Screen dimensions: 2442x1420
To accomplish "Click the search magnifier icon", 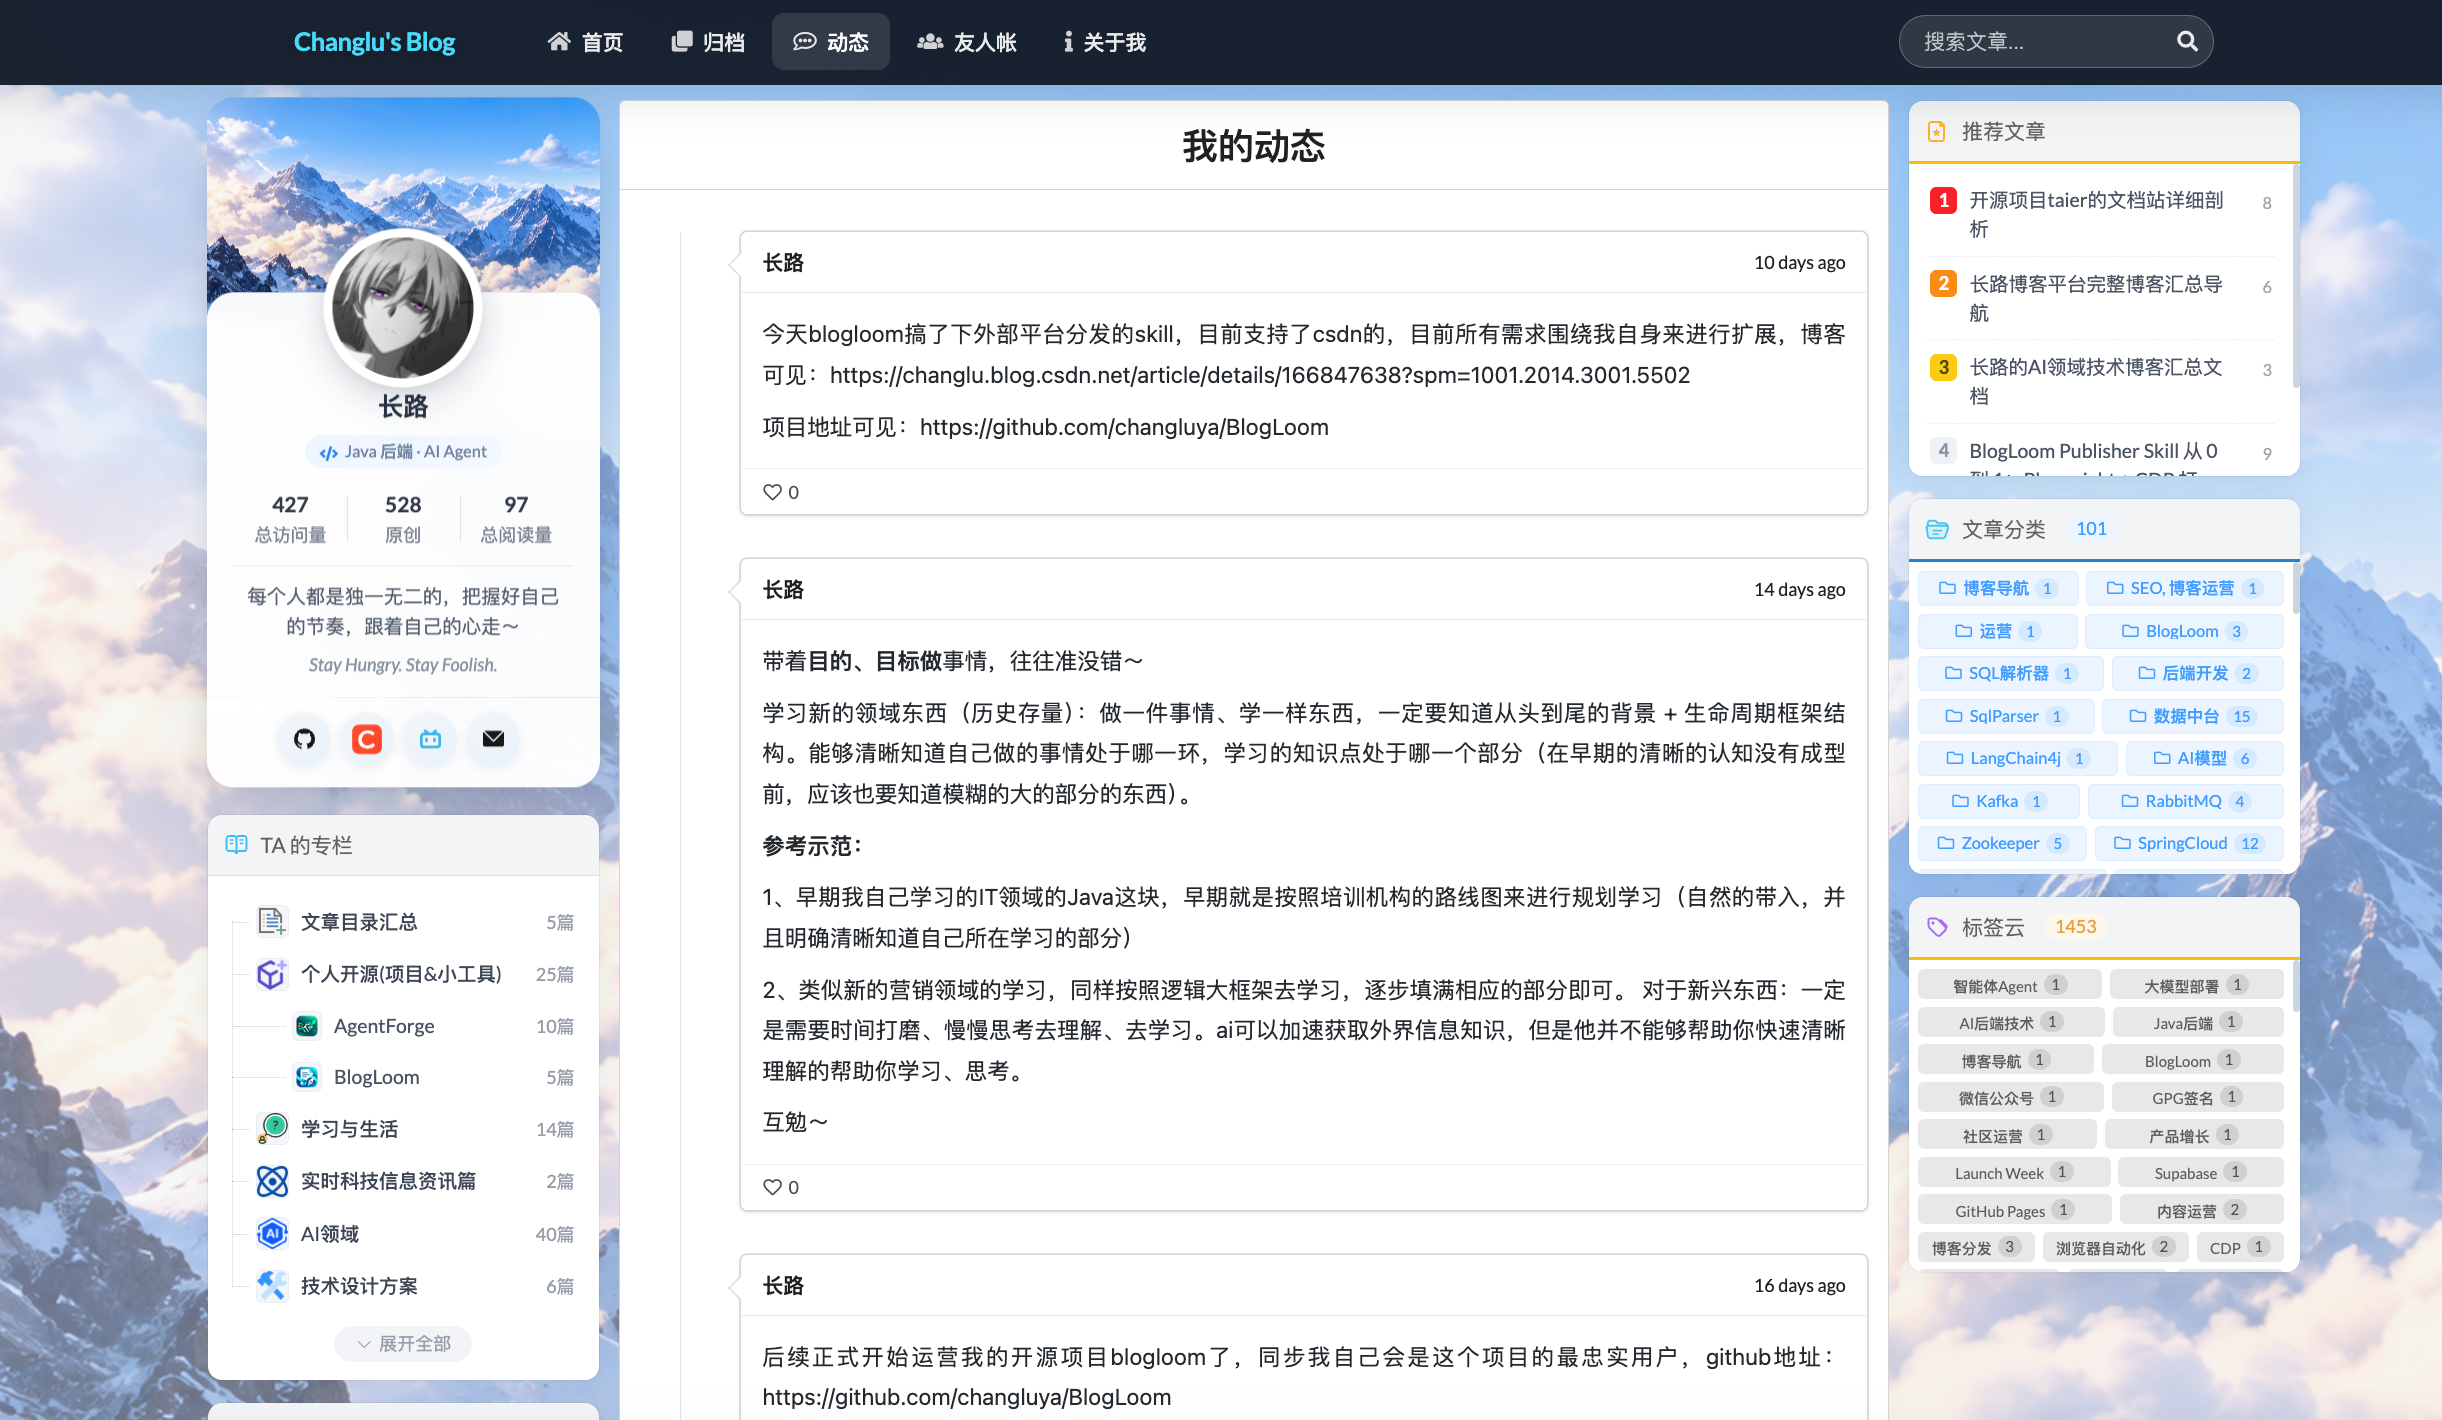I will (x=2187, y=41).
